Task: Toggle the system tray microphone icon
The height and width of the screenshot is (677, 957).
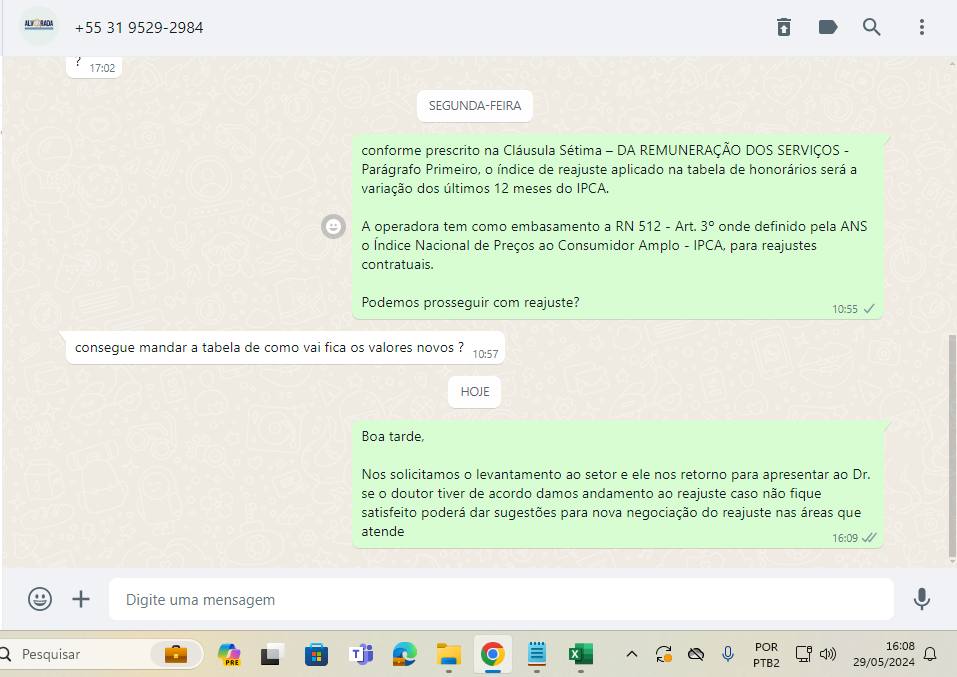Action: 728,654
